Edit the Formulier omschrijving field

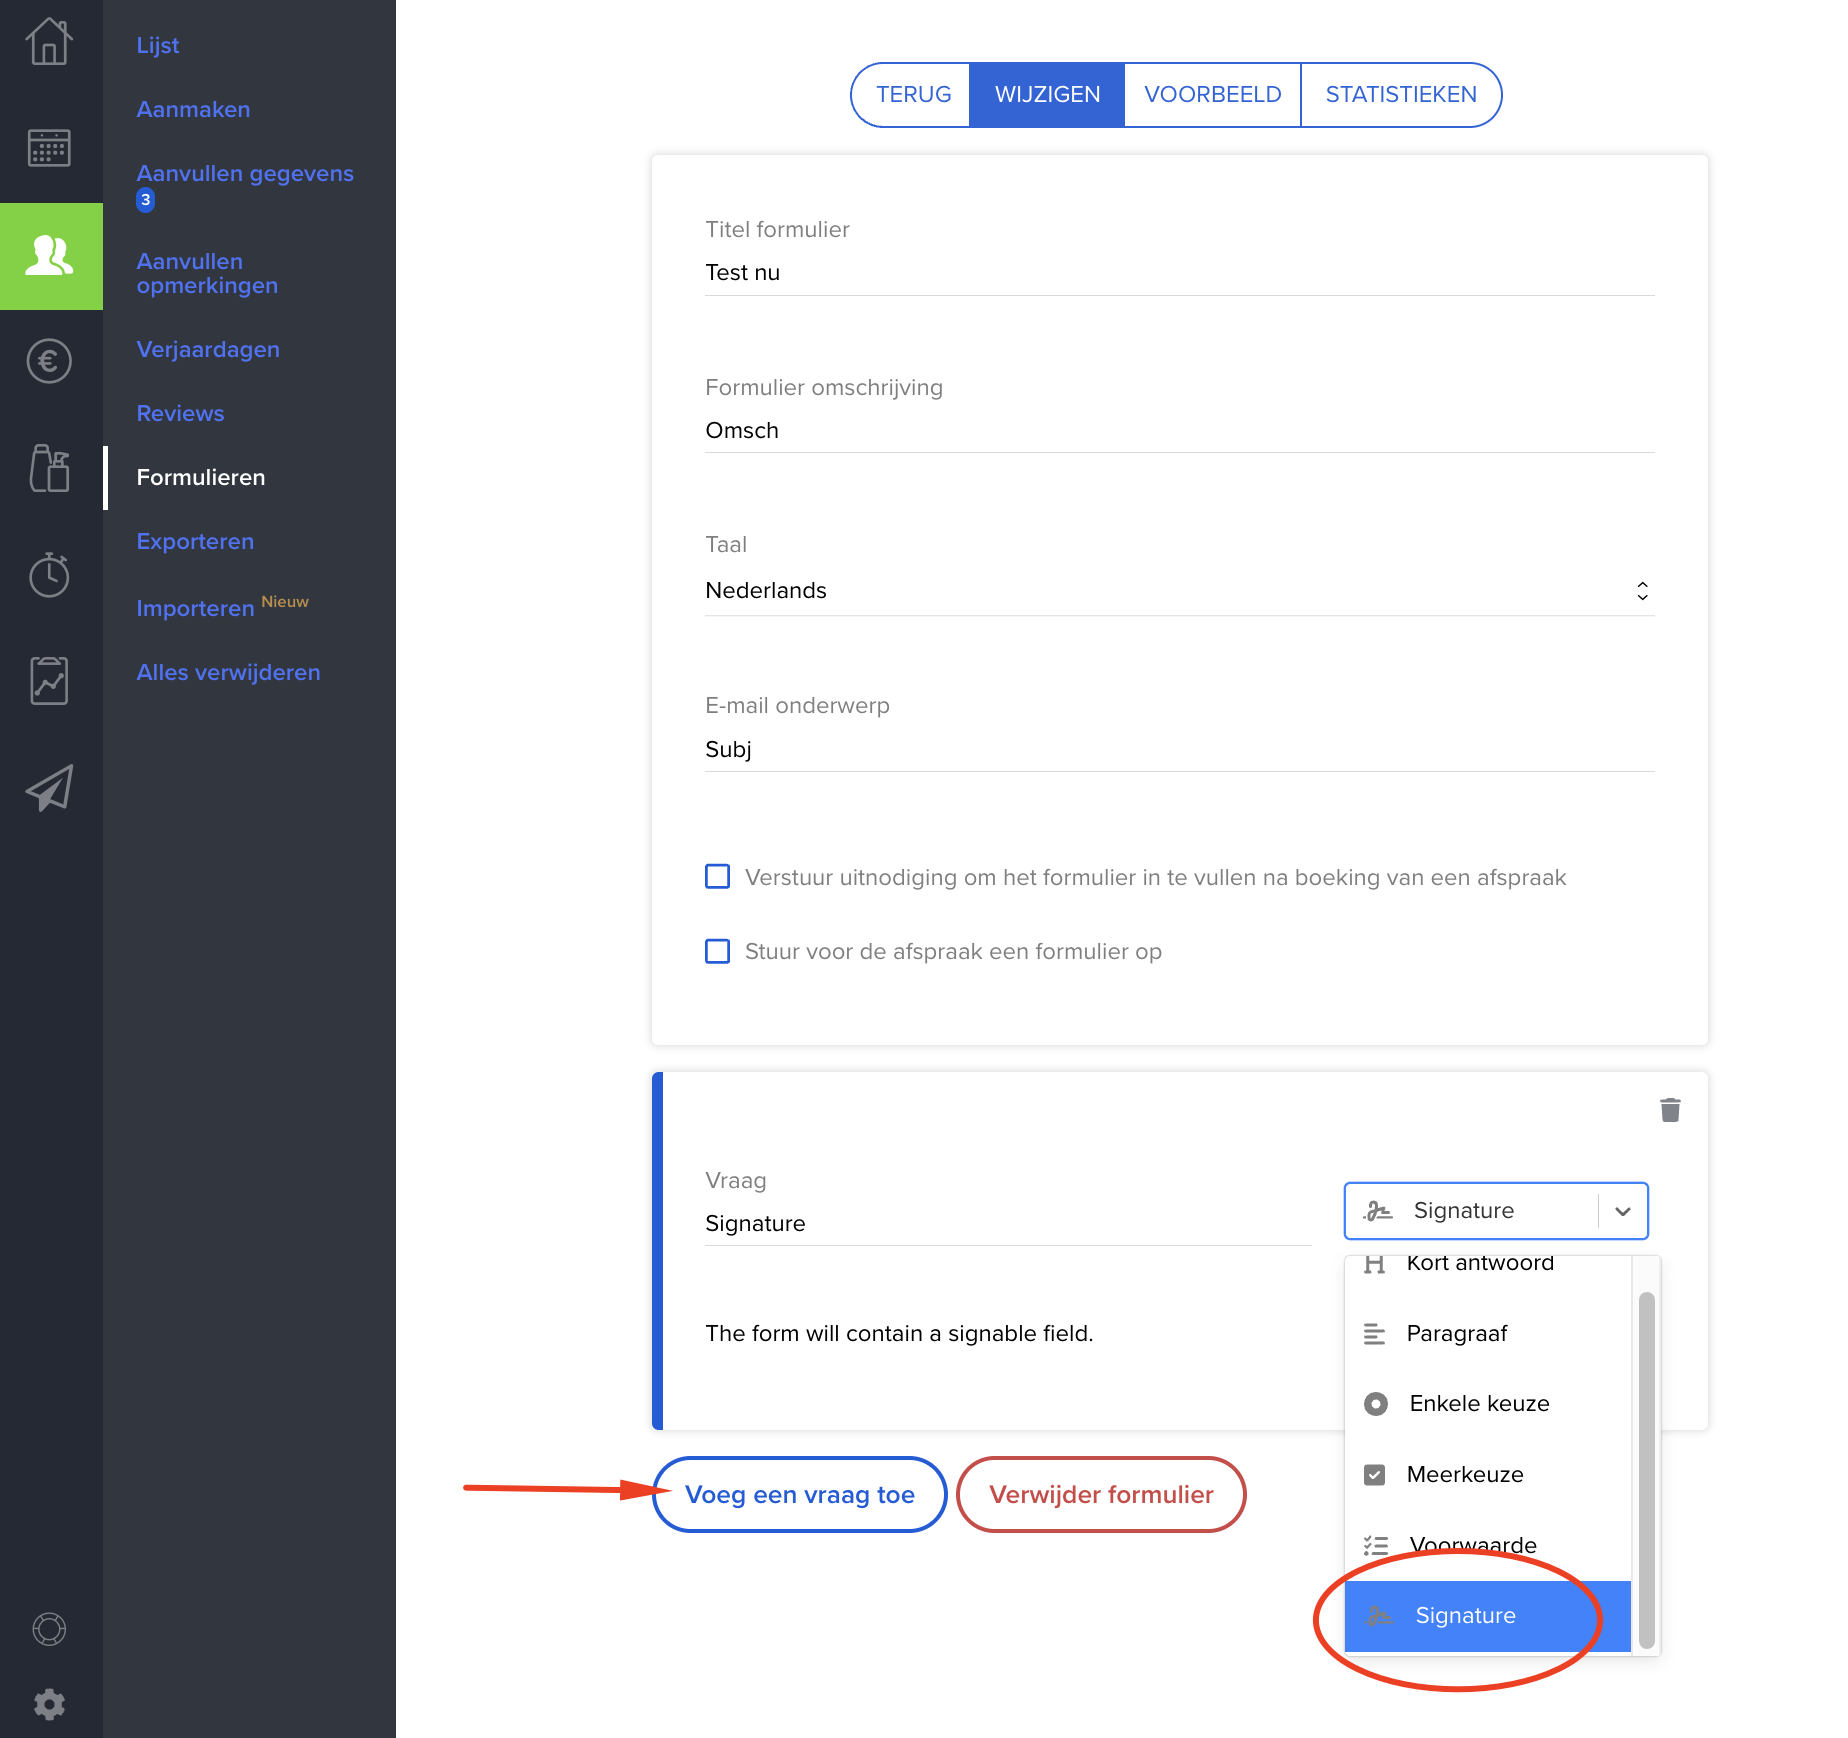(1179, 431)
